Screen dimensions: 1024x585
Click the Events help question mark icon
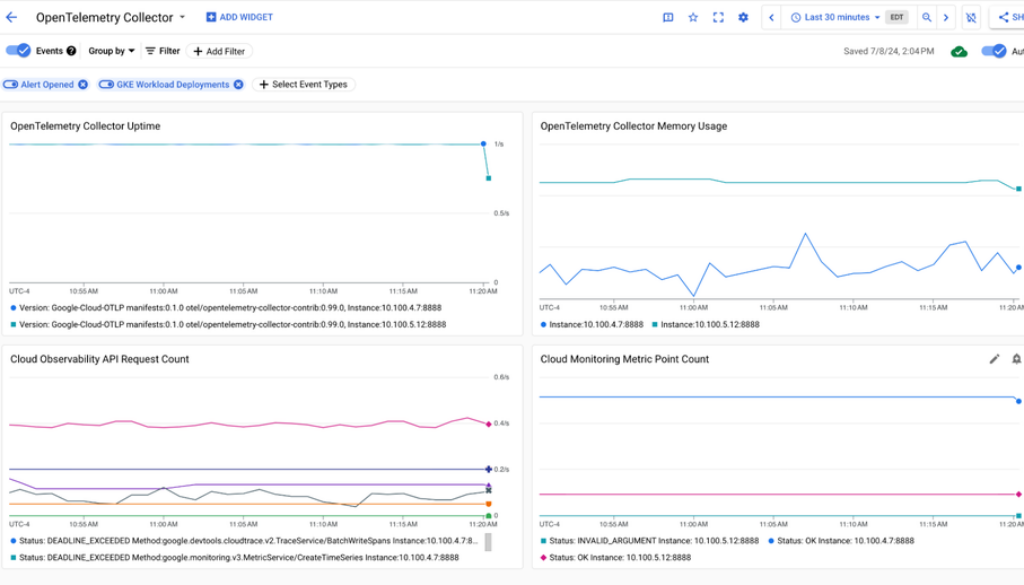71,51
